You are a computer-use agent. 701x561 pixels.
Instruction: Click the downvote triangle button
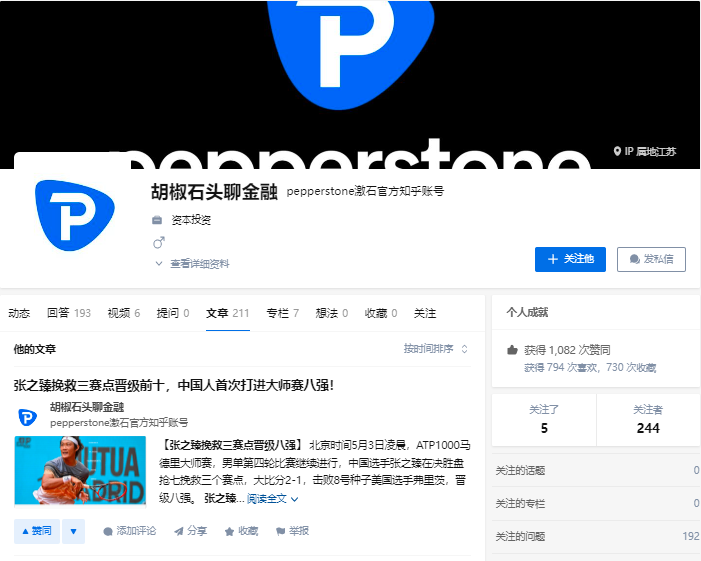73,531
